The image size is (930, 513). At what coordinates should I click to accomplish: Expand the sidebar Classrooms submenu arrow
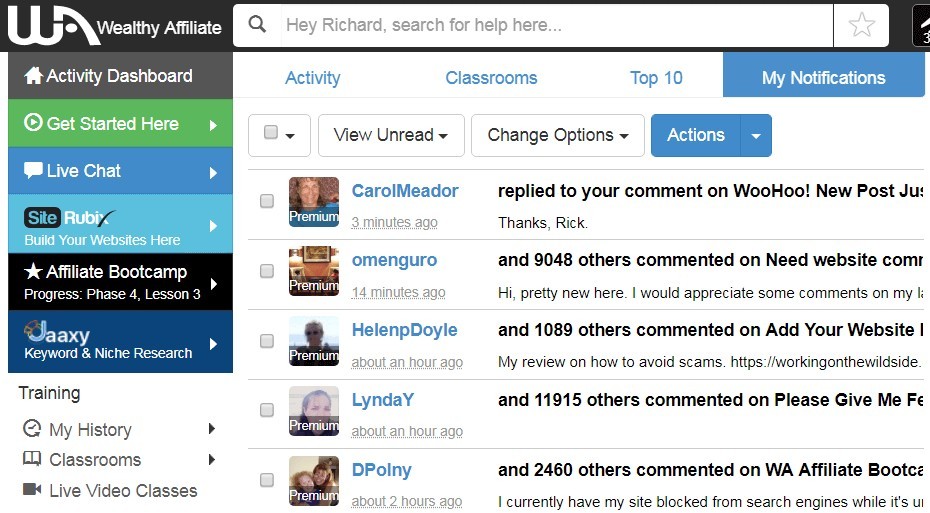pos(212,459)
